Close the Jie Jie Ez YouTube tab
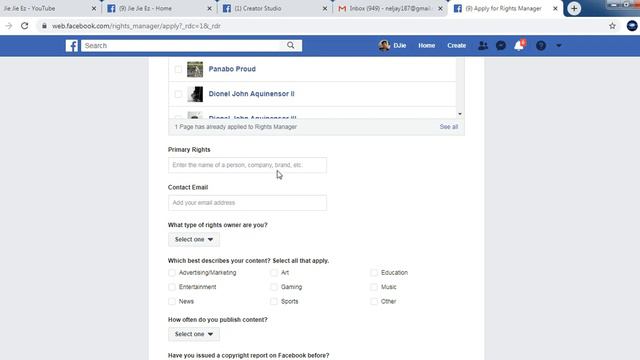 [x=94, y=8]
